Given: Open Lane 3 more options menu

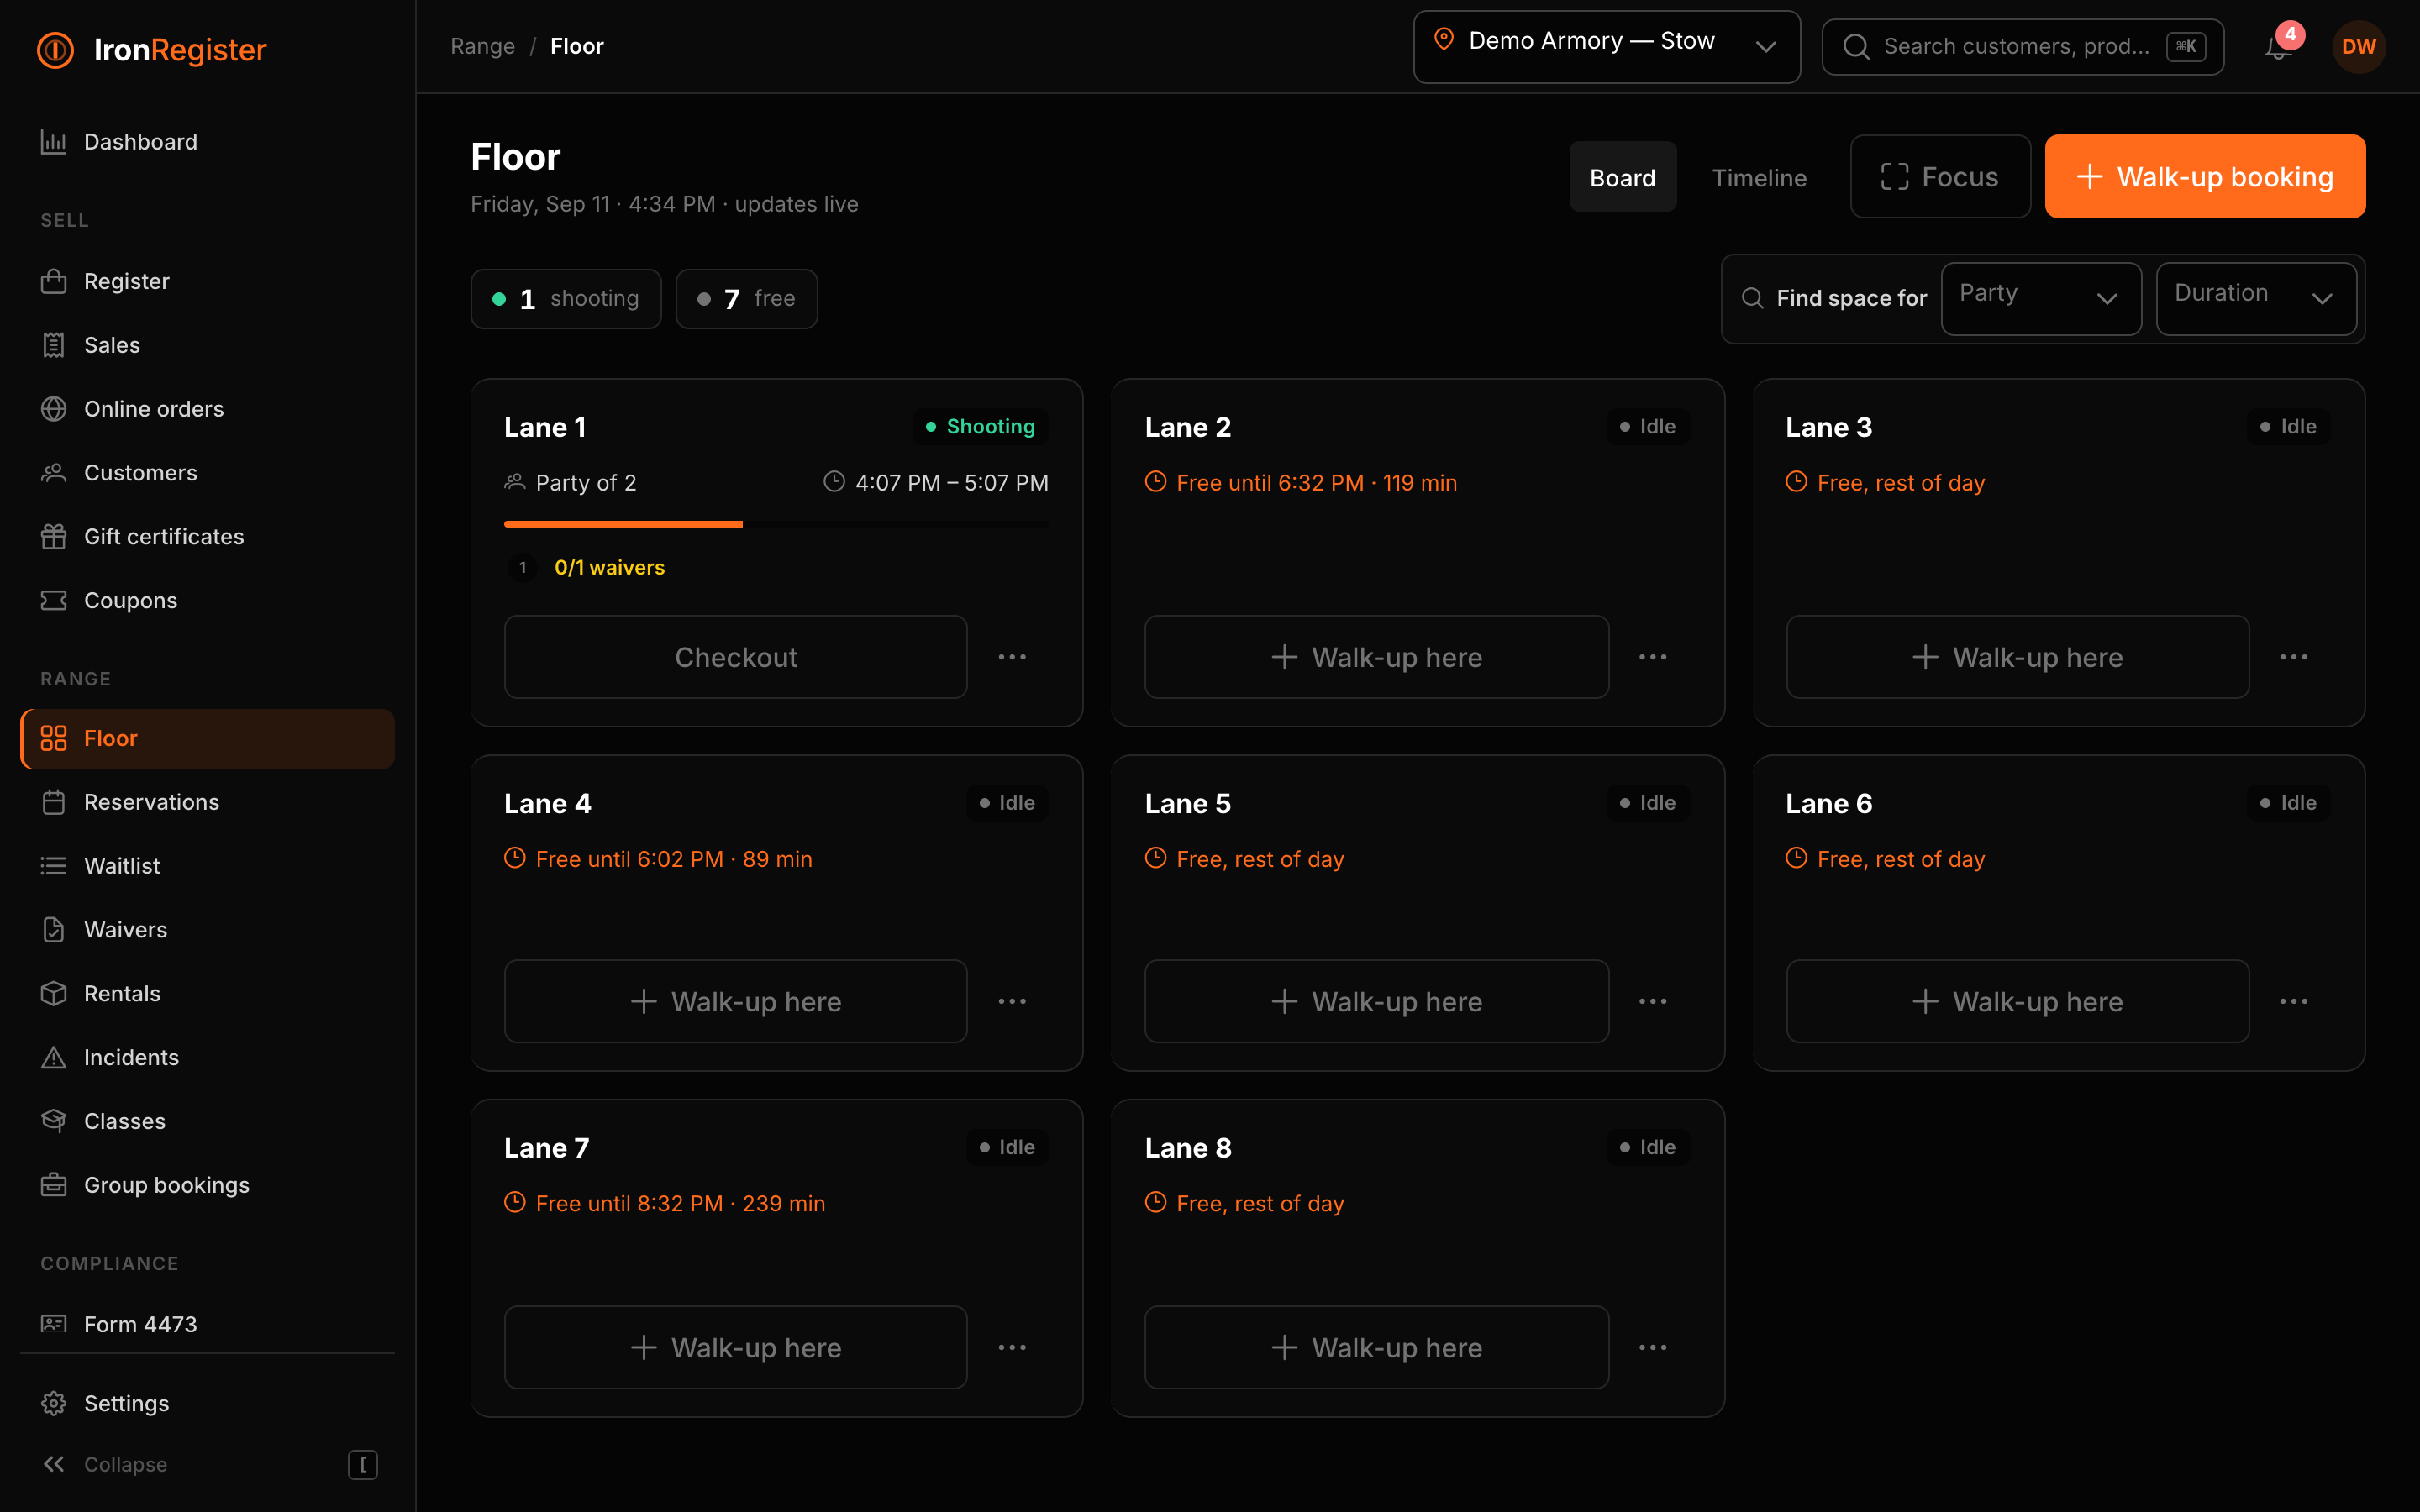Looking at the screenshot, I should [x=2294, y=657].
